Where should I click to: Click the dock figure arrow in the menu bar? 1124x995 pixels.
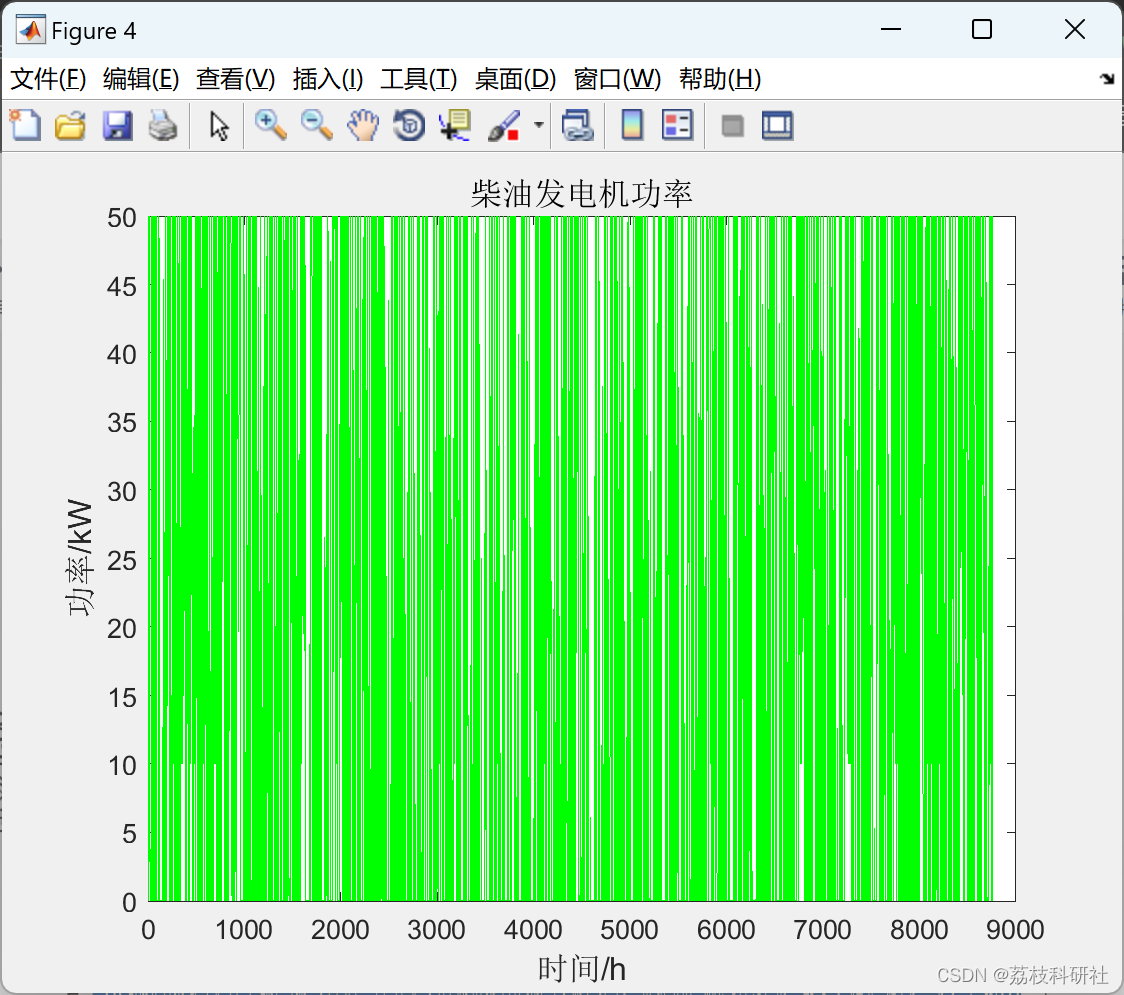pyautogui.click(x=1107, y=79)
